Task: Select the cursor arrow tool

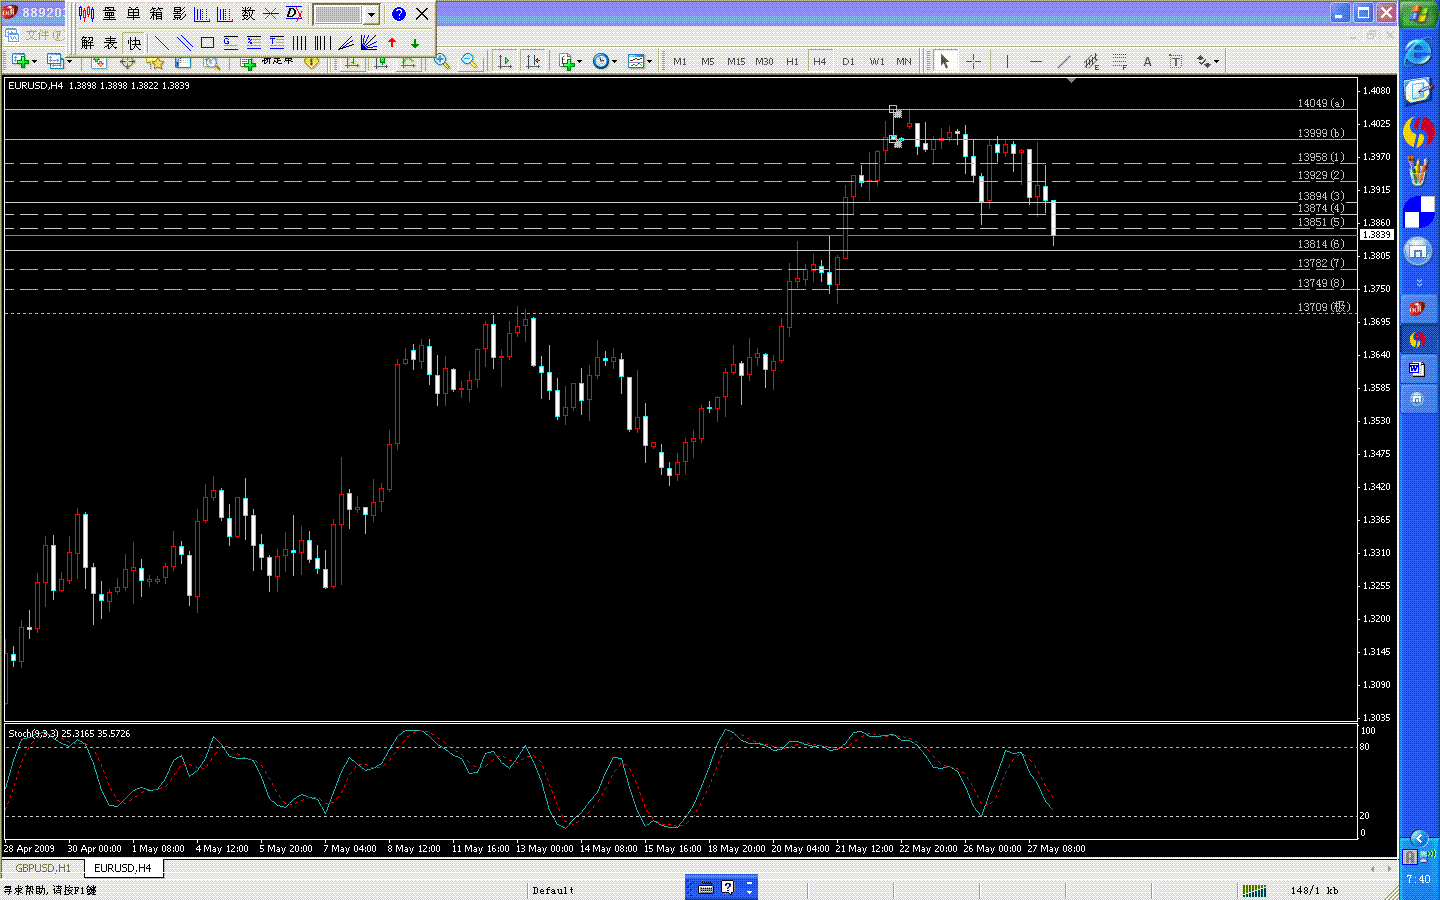Action: (944, 62)
